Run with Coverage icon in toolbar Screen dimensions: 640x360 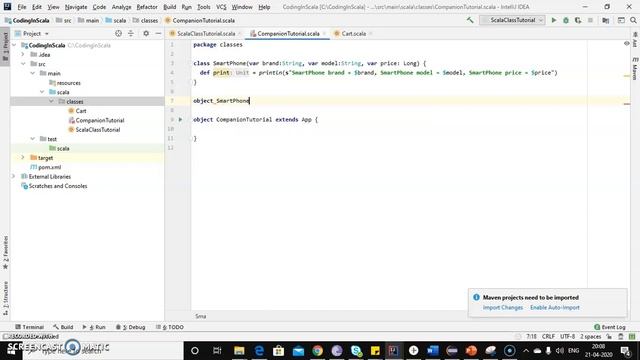[x=578, y=20]
